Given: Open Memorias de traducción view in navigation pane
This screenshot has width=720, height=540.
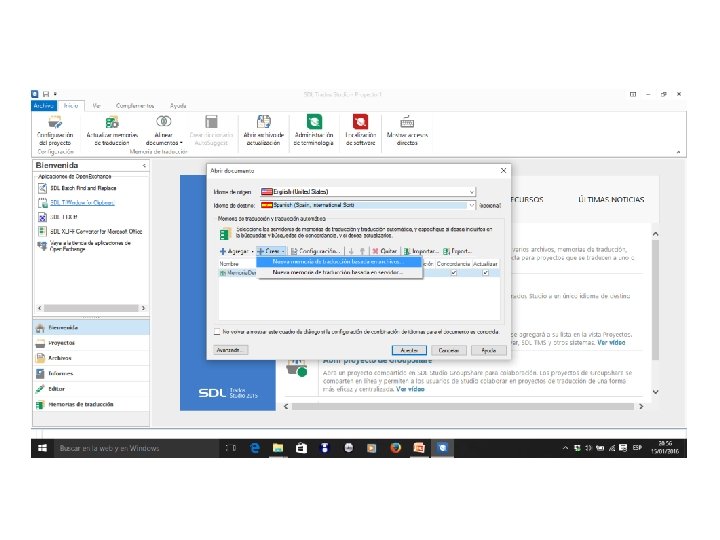Looking at the screenshot, I should 91,405.
